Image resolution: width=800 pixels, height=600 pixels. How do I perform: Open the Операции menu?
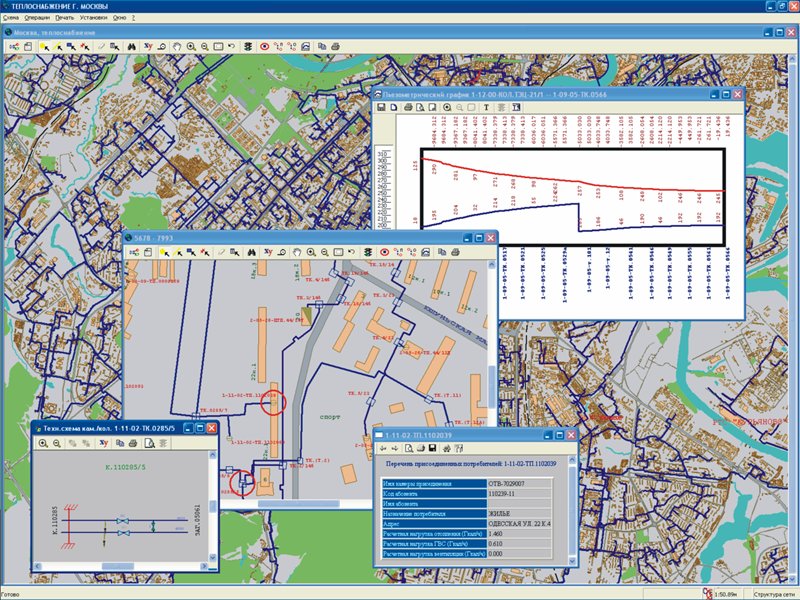point(41,19)
